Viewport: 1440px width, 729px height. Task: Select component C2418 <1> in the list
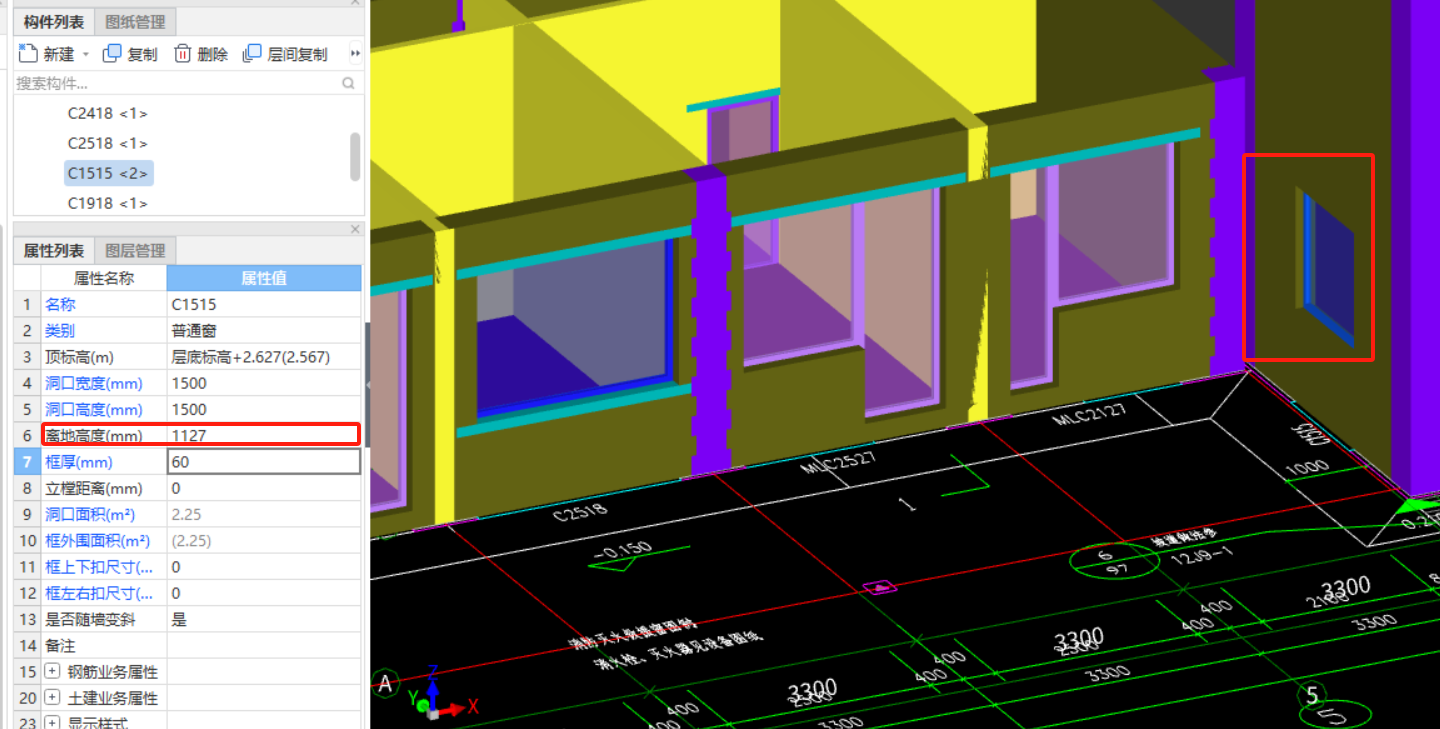point(108,113)
